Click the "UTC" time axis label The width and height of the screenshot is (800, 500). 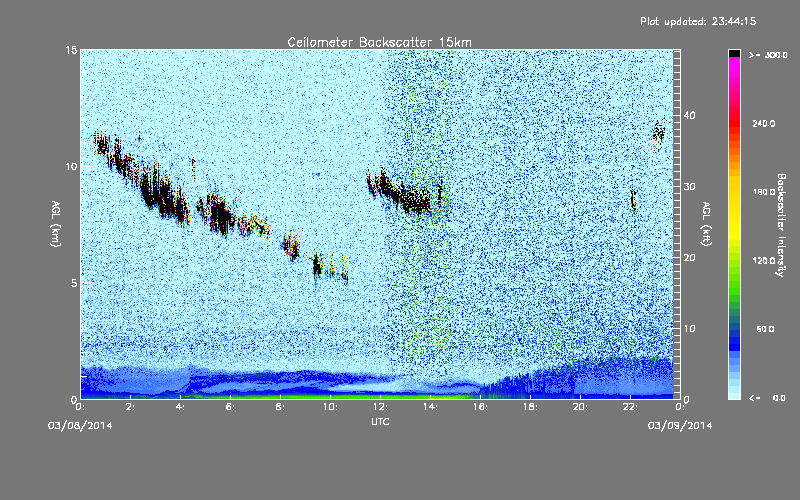coord(380,421)
